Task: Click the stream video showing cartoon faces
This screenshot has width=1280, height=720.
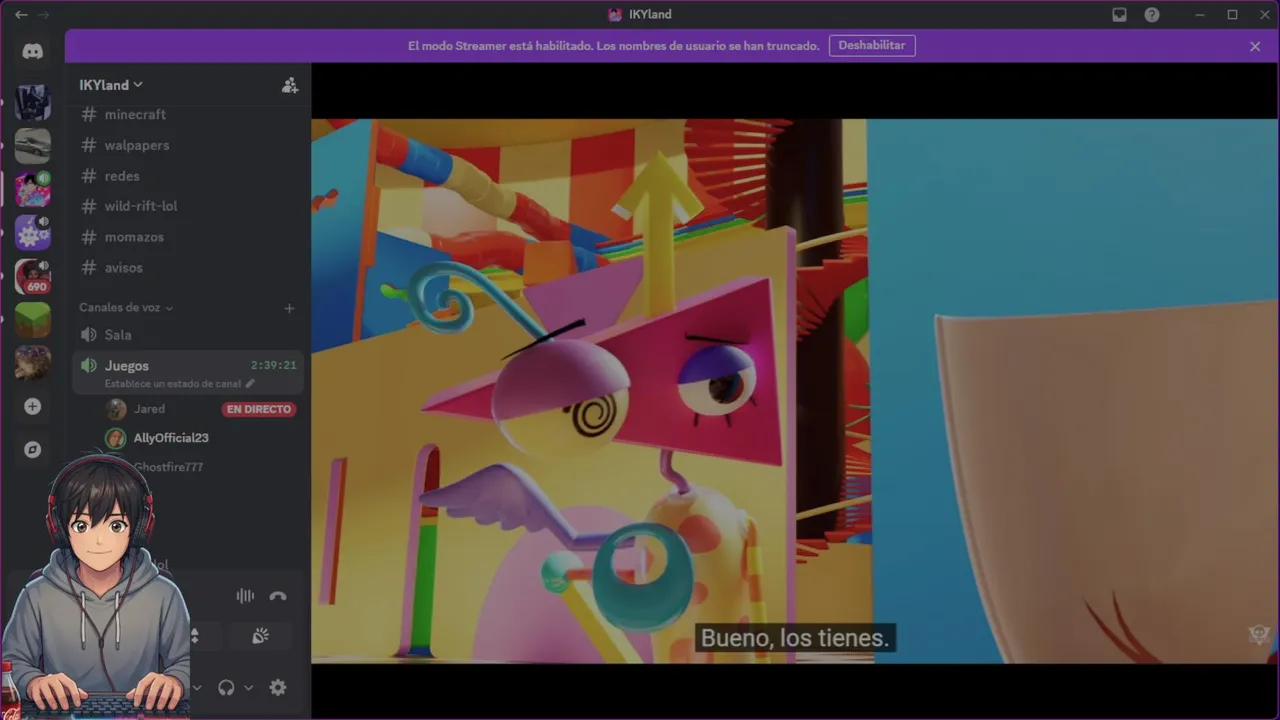Action: click(795, 390)
